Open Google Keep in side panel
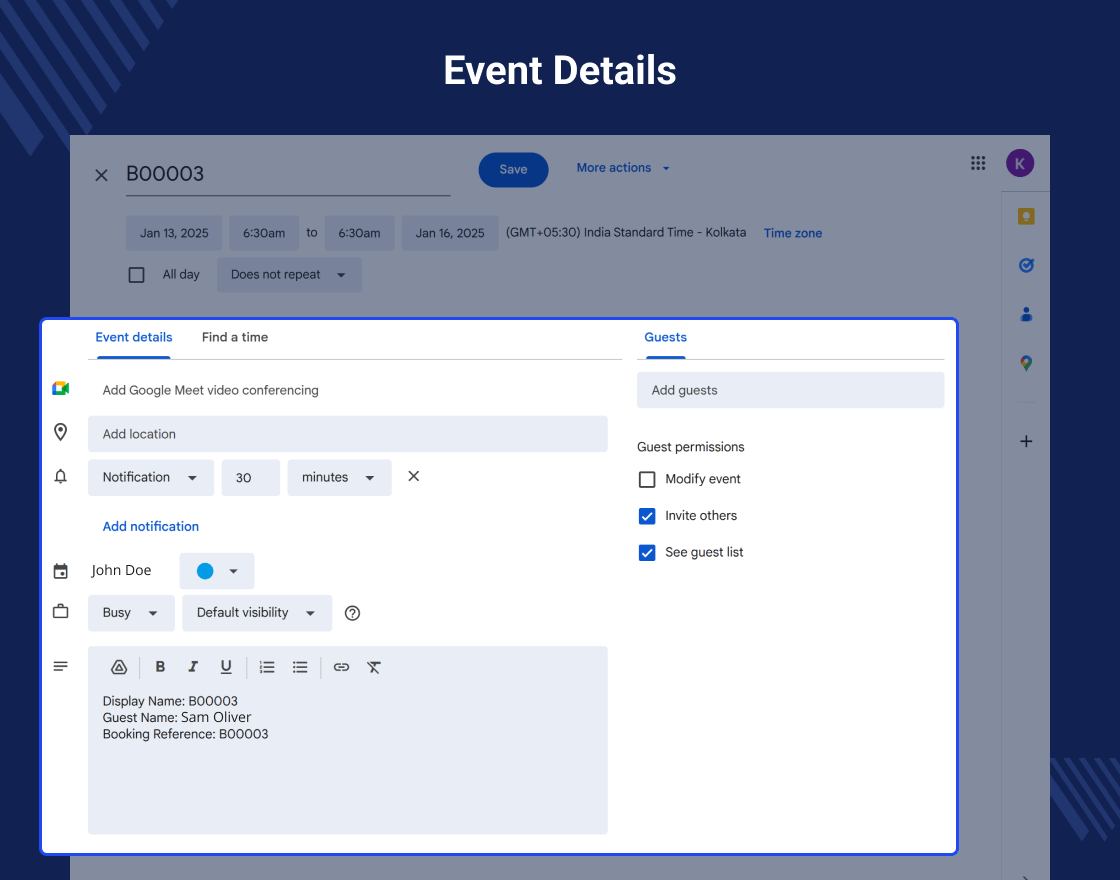 tap(1026, 216)
